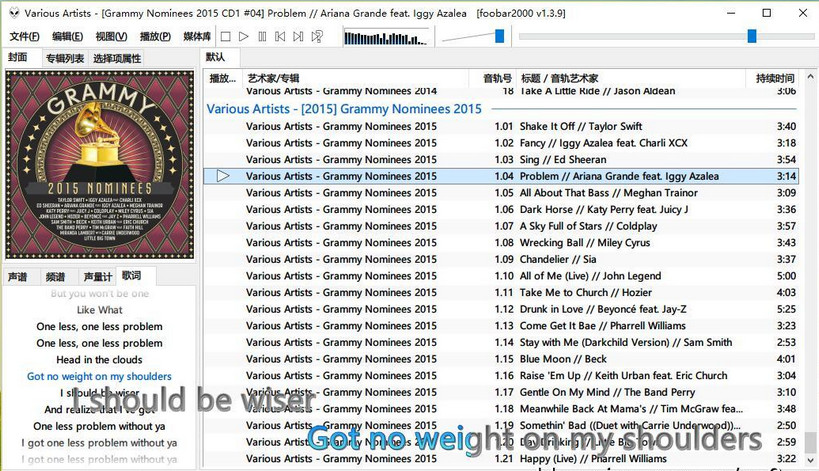Sort by the 播放... column header
819x471 pixels.
pyautogui.click(x=223, y=78)
